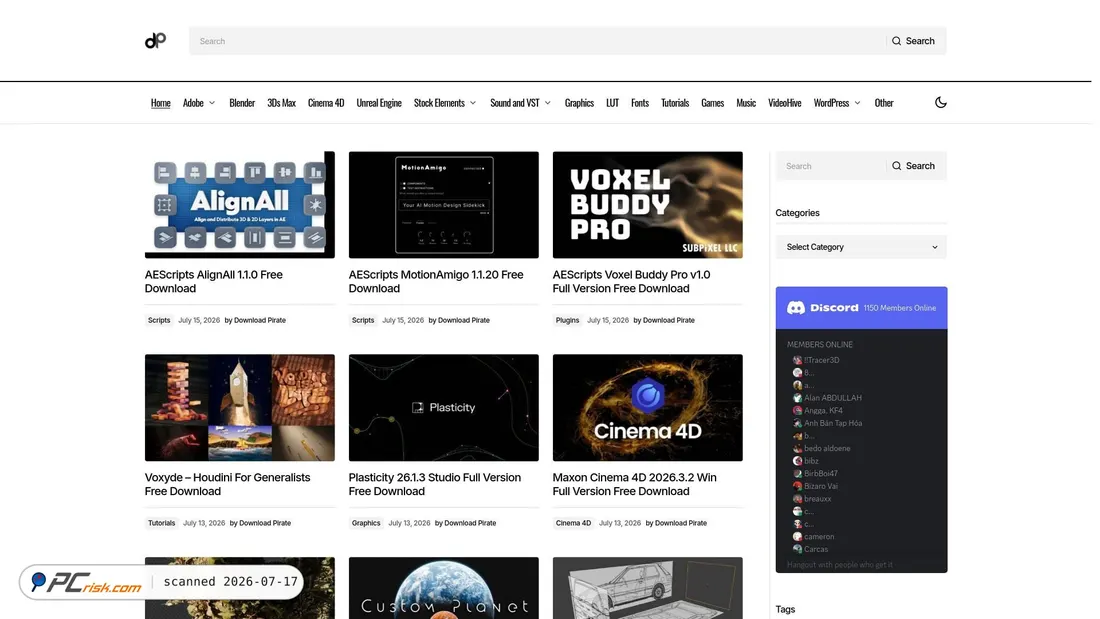
Task: Open the Tutorials menu item
Action: 675,103
